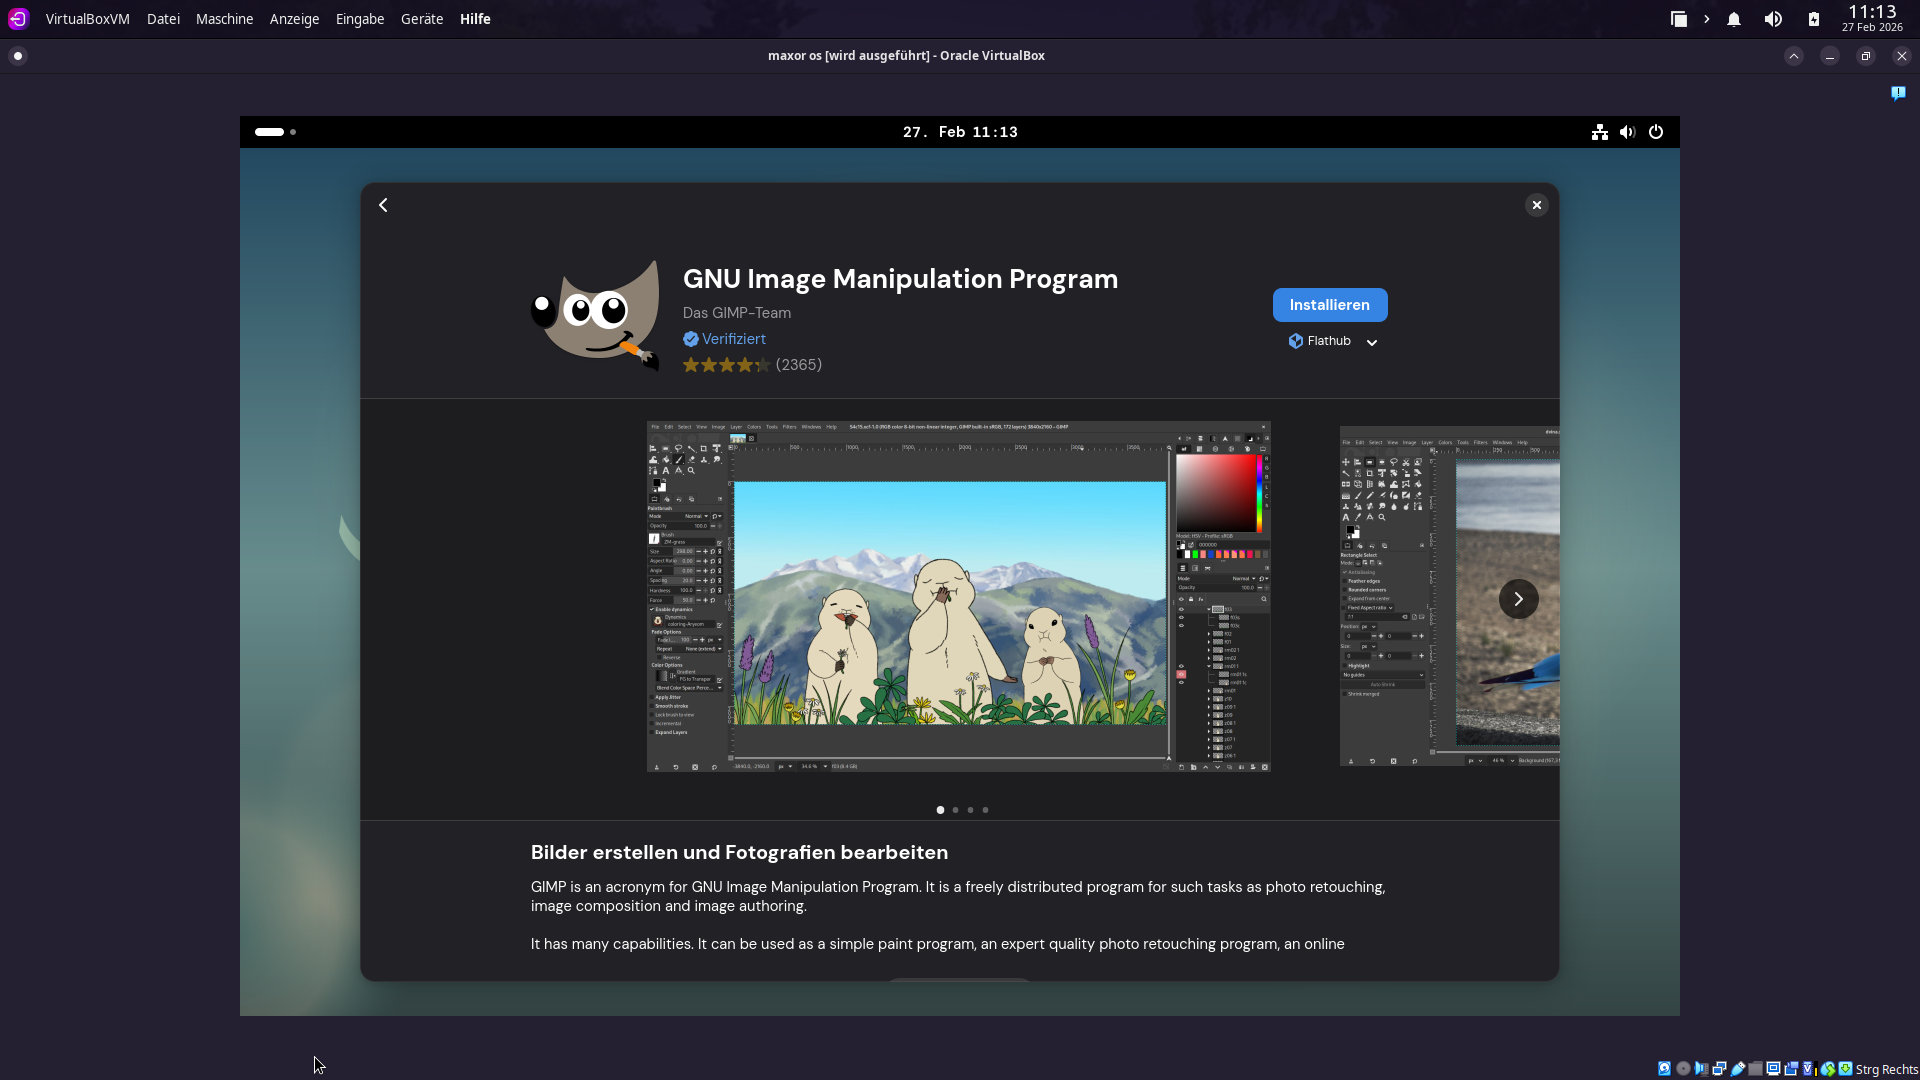This screenshot has width=1920, height=1080.
Task: Click the star rating with 2365 reviews
Action: click(x=751, y=365)
